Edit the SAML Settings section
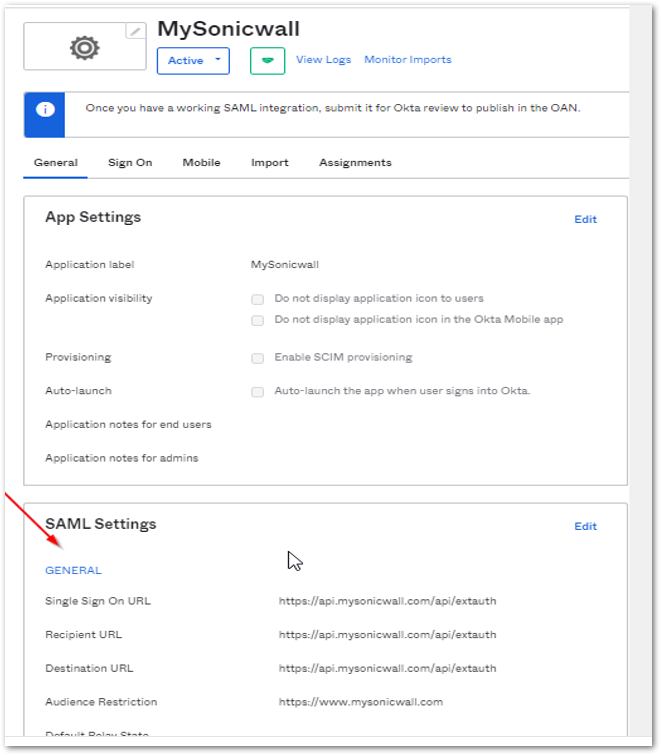This screenshot has width=661, height=755. (585, 527)
